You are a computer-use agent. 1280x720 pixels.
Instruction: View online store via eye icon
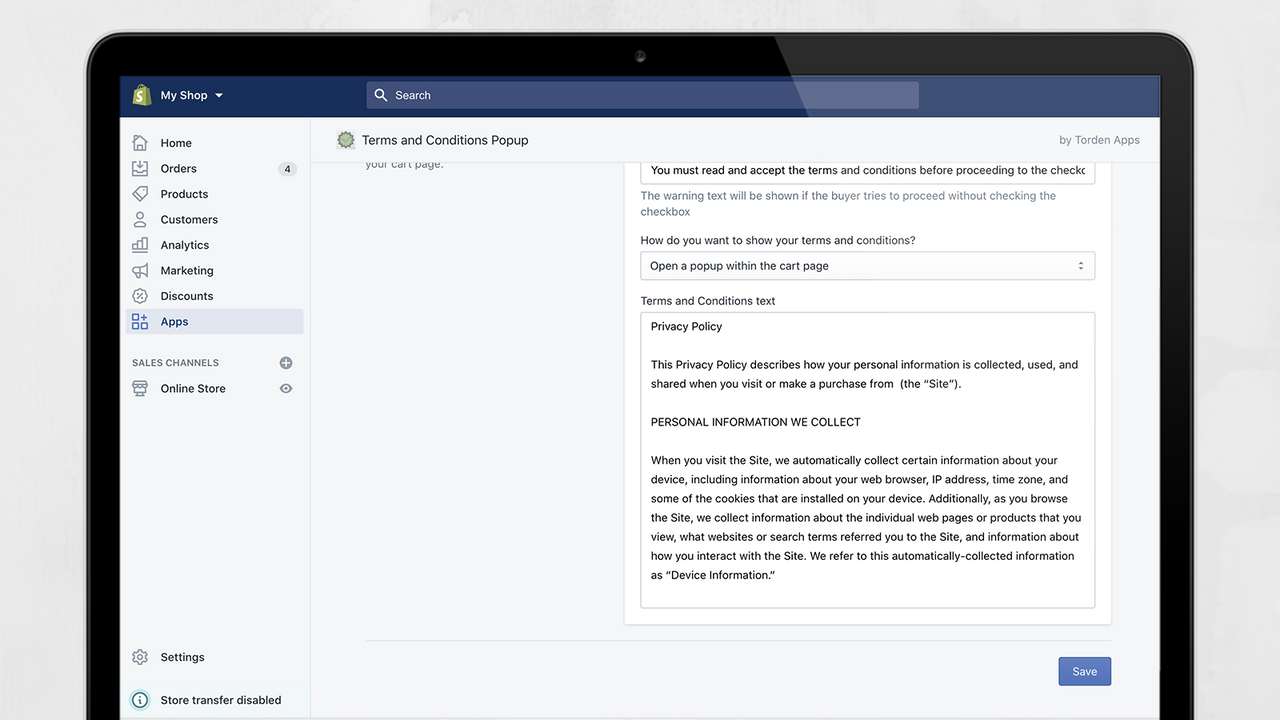point(286,388)
